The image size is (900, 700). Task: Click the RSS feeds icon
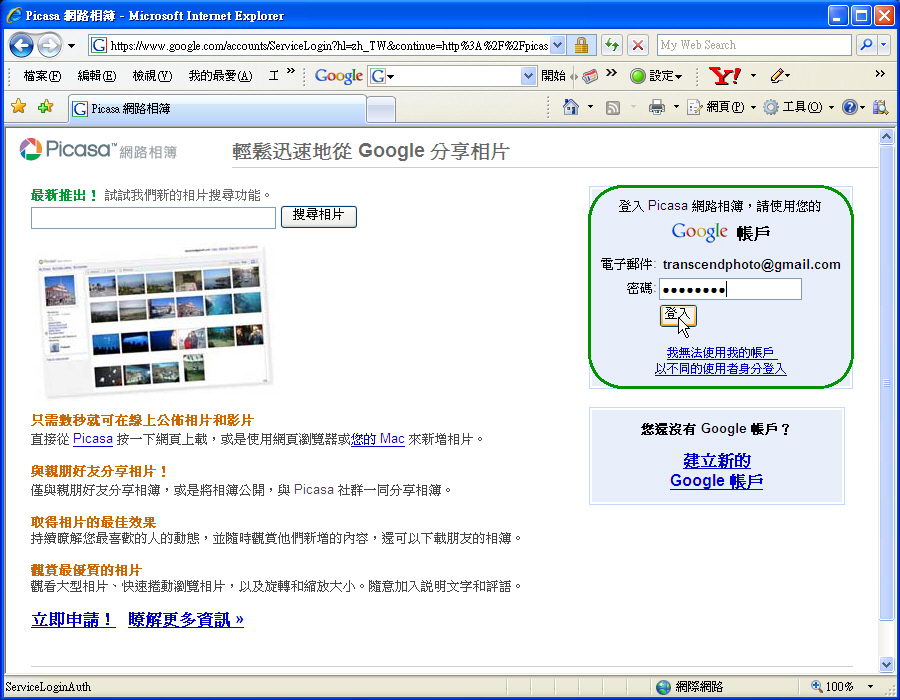click(613, 107)
